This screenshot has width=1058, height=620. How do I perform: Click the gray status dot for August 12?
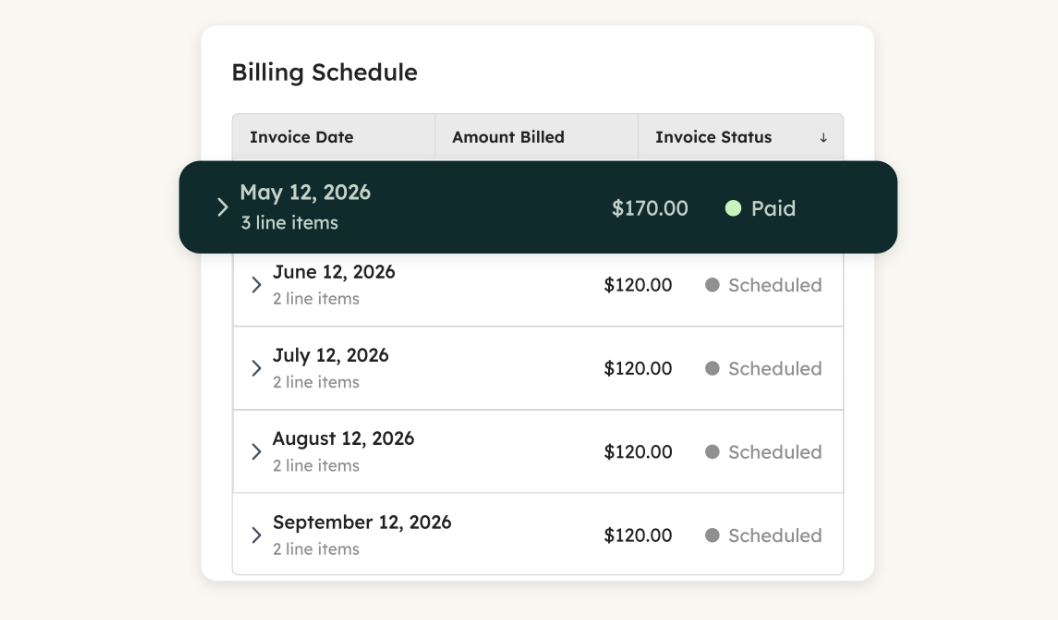point(712,451)
